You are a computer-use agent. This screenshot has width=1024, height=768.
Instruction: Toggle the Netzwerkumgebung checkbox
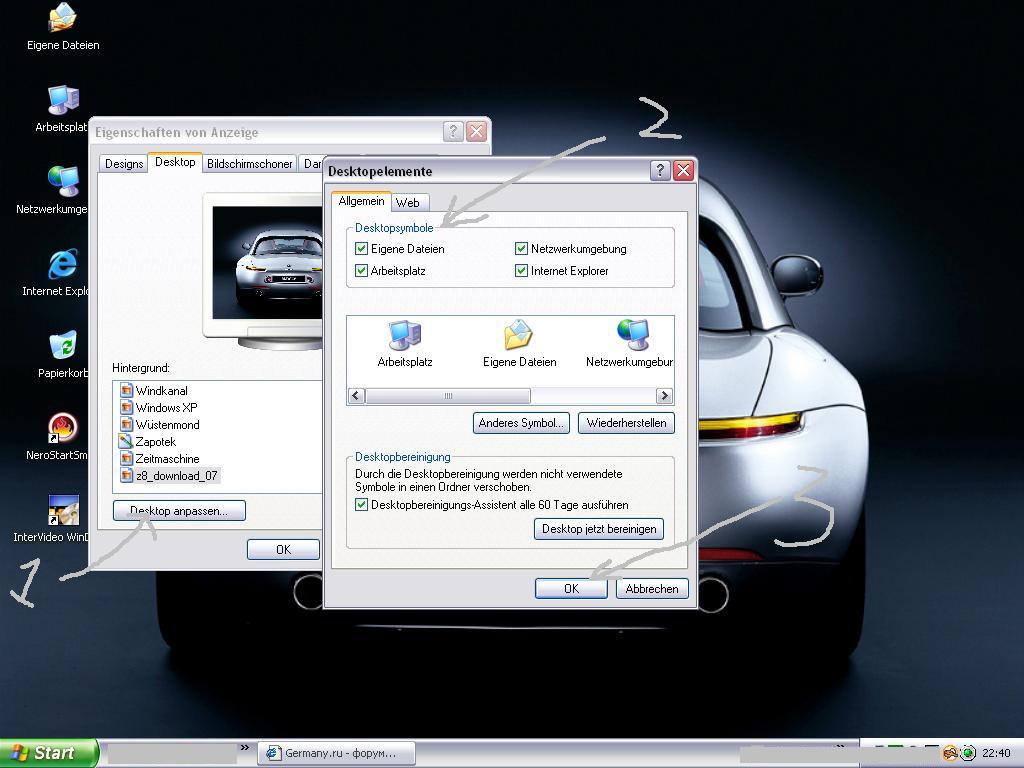(521, 248)
